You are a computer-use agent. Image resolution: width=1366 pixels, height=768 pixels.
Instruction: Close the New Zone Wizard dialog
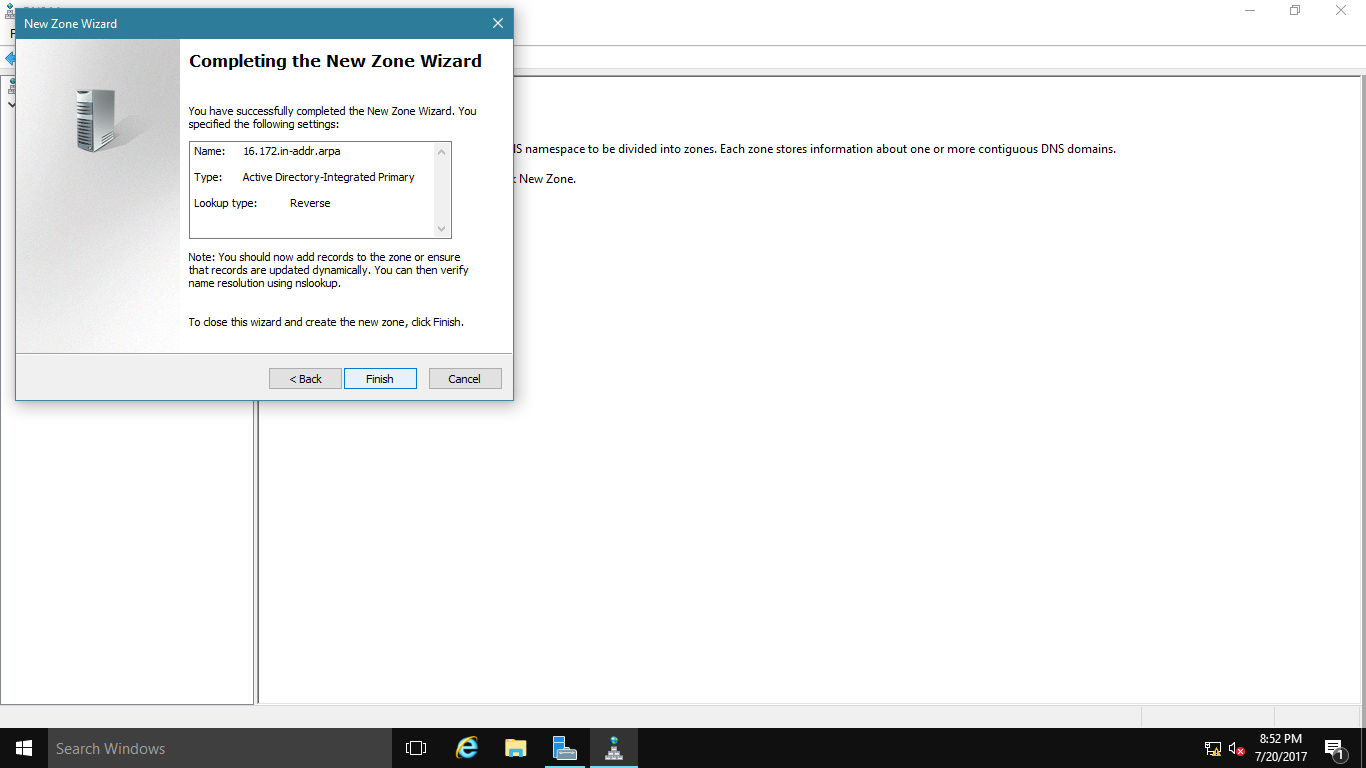pyautogui.click(x=497, y=23)
